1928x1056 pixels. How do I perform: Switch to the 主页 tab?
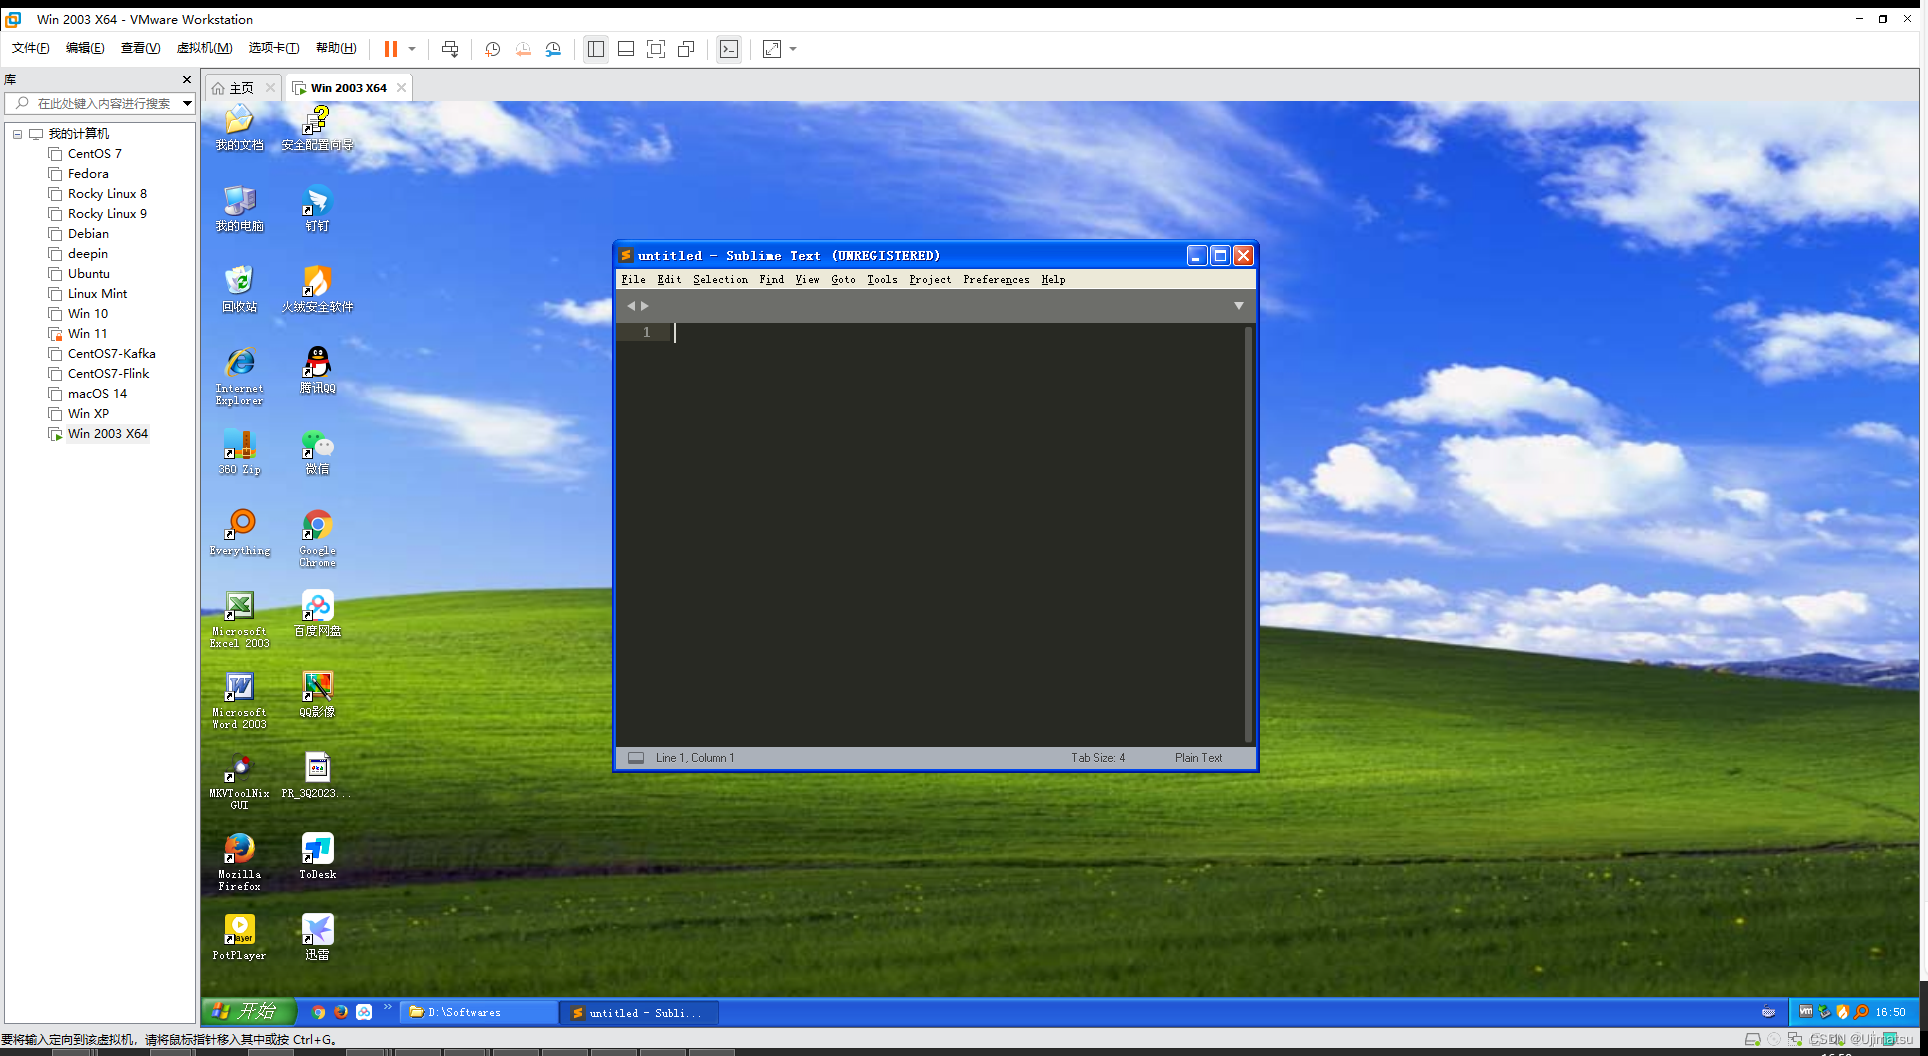[241, 88]
